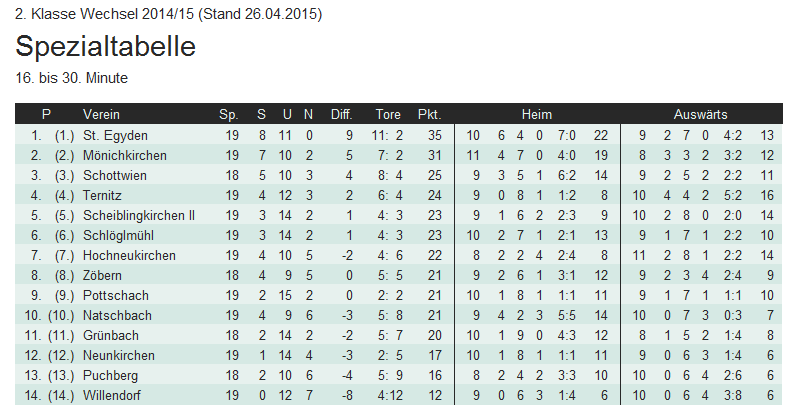Image resolution: width=797 pixels, height=412 pixels.
Task: Select the Sp. column header
Action: coord(229,114)
